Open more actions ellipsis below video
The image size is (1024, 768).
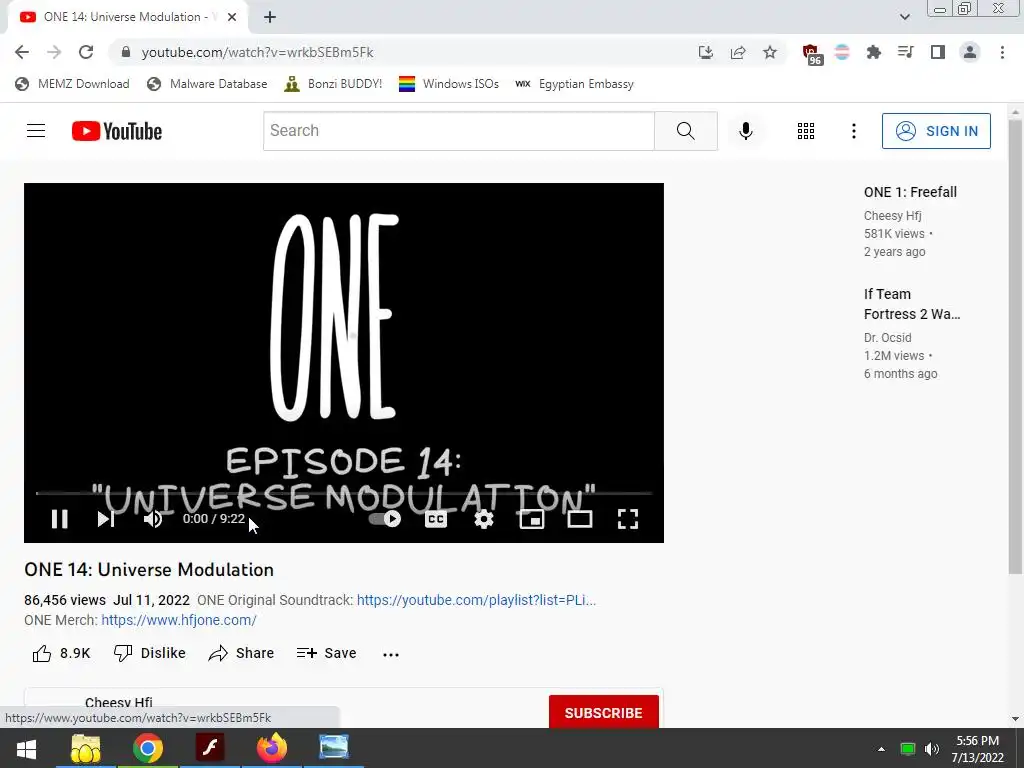391,654
